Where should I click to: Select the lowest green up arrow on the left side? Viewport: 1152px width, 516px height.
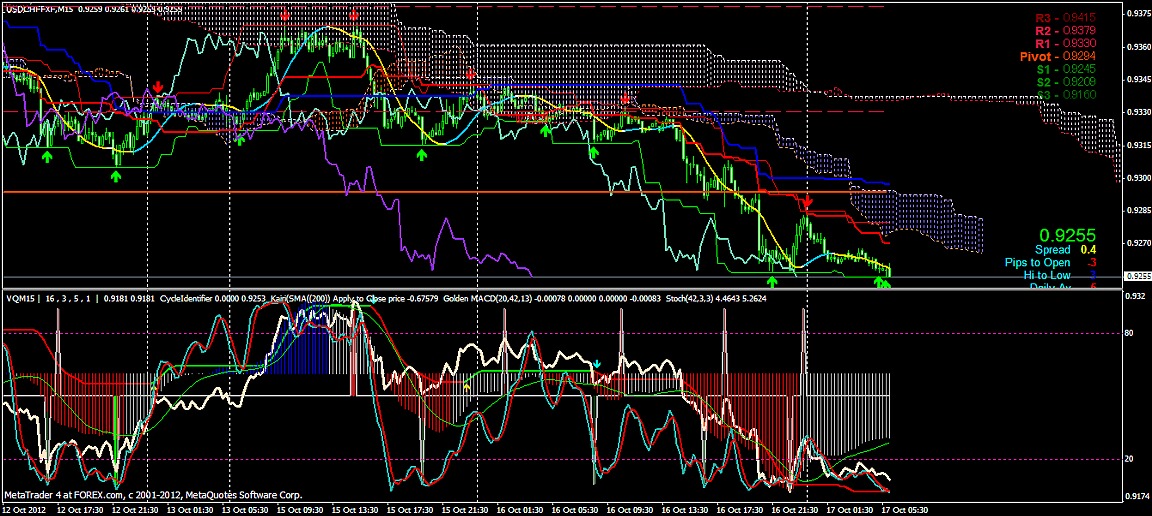(x=116, y=176)
